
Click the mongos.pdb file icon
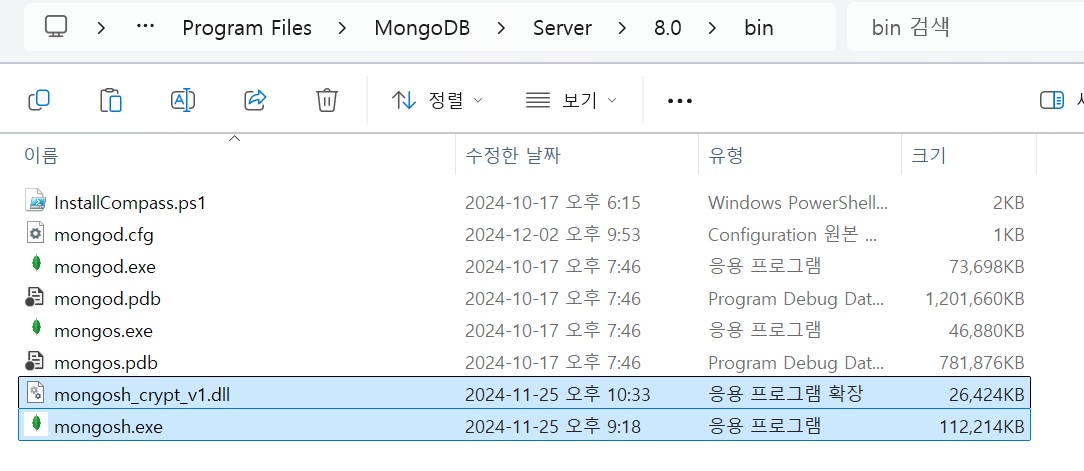[35, 361]
